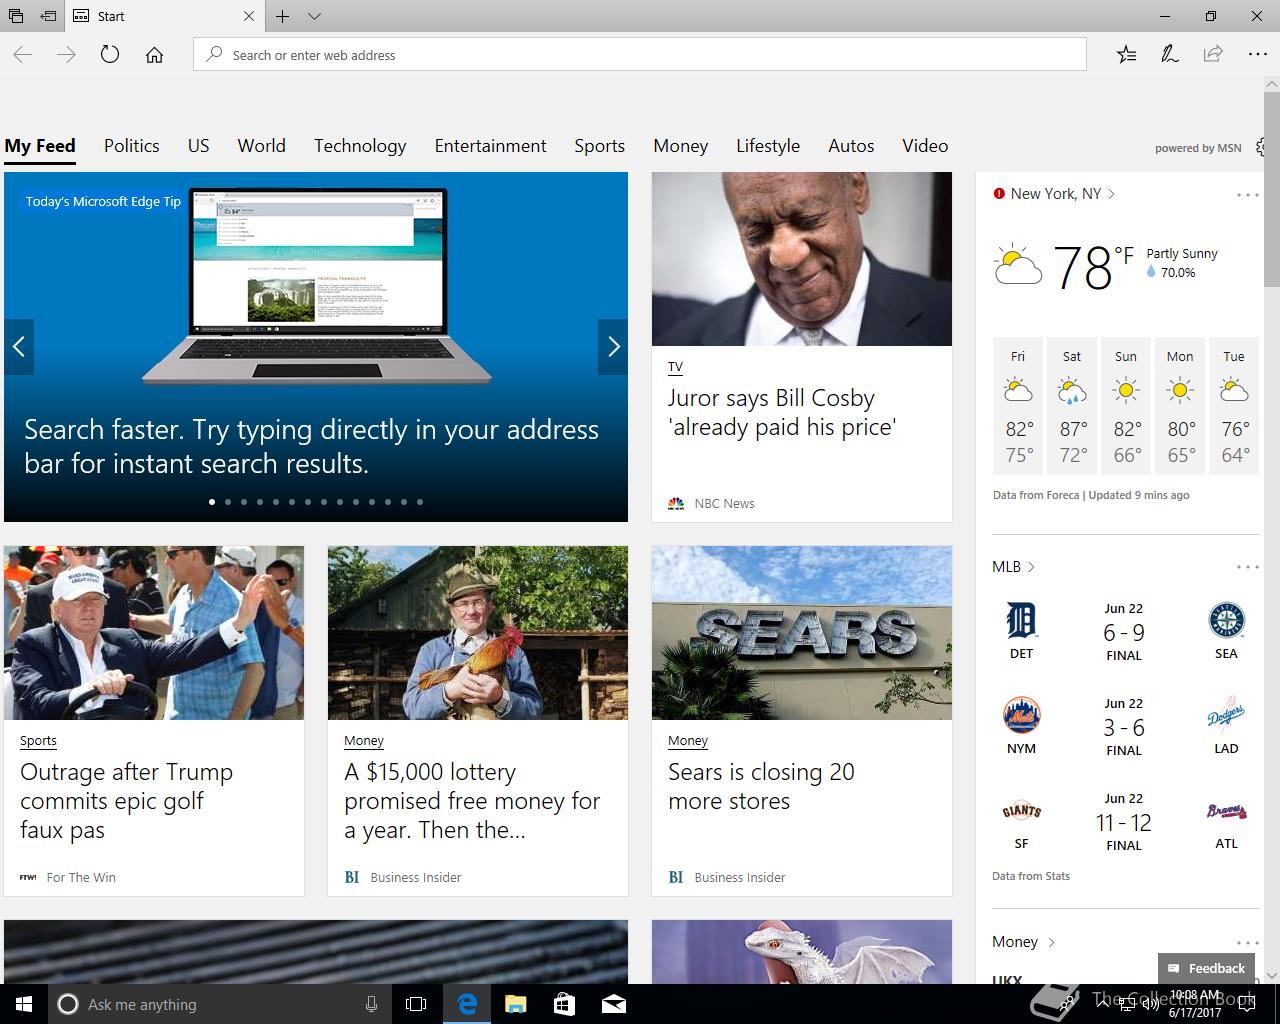The image size is (1280, 1024).
Task: Open NYM vs LAD 3-6 final score
Action: point(1124,727)
